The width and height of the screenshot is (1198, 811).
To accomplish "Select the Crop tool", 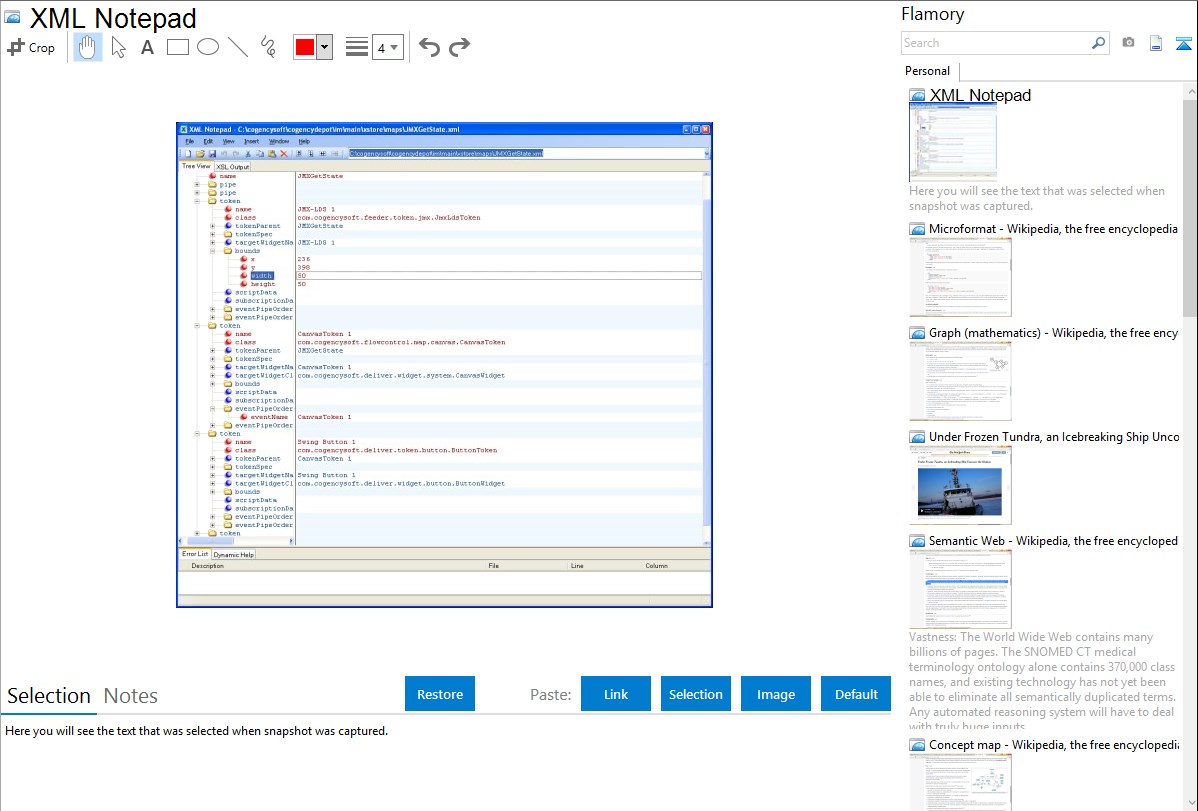I will [x=31, y=47].
